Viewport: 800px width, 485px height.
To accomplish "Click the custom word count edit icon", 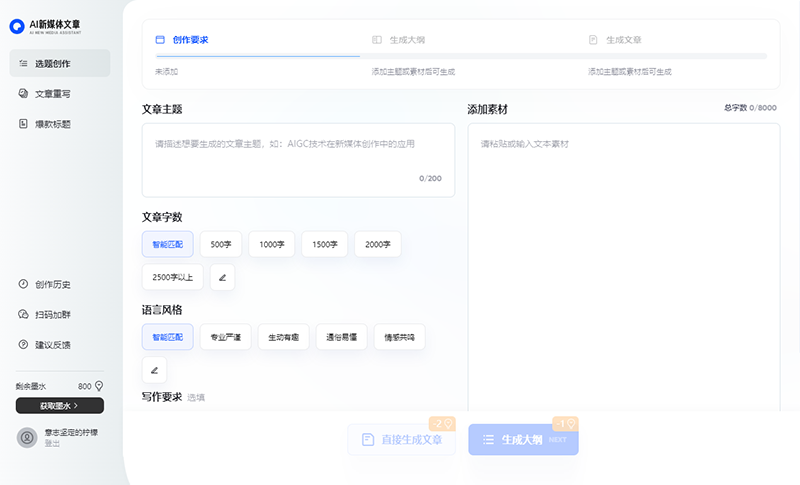I will coord(222,277).
